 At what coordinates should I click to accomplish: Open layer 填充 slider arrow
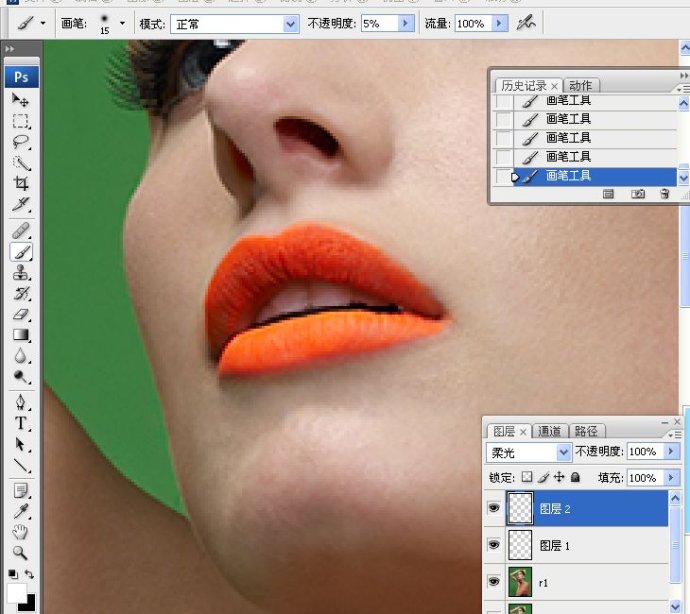[671, 478]
